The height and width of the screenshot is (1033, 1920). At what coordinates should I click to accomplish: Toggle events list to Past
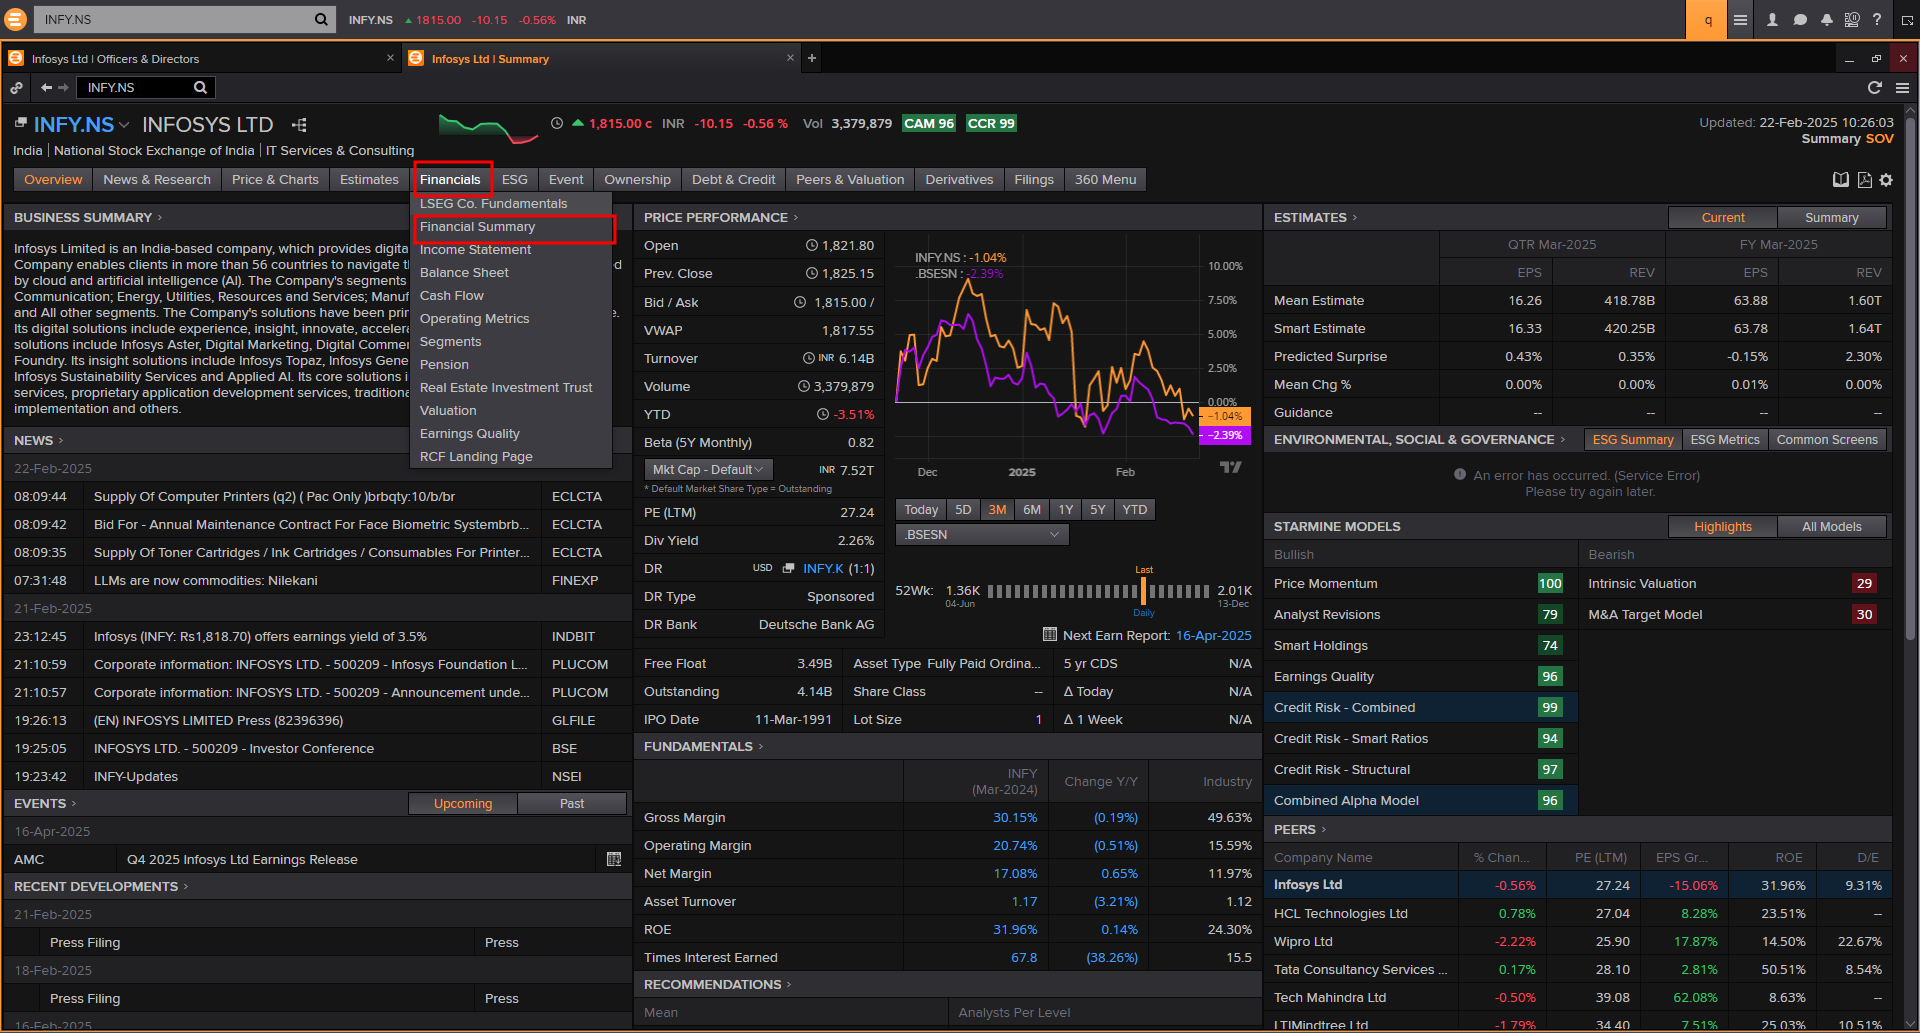572,804
